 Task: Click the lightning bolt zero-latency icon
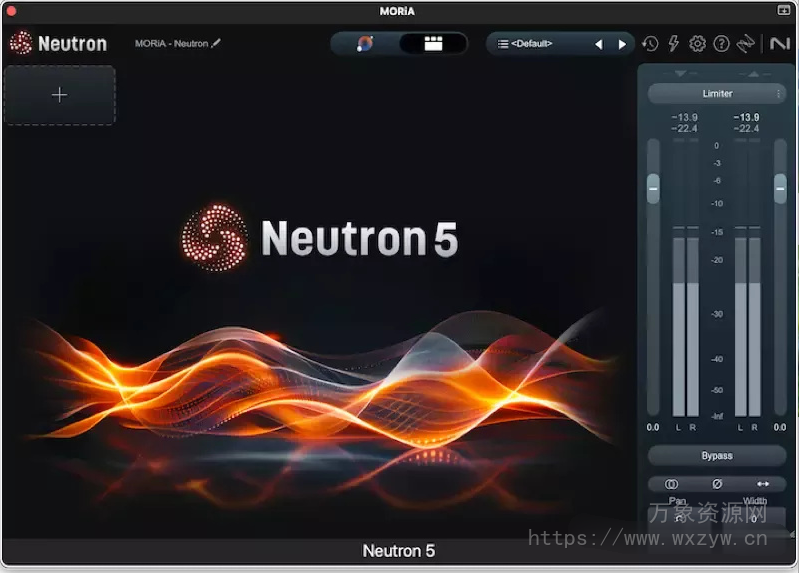(674, 44)
